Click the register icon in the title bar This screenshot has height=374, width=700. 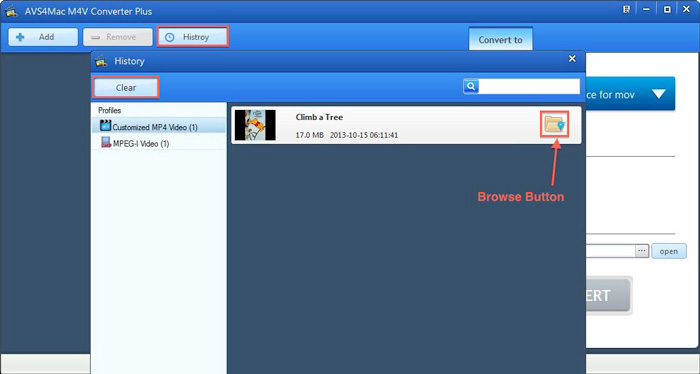tap(627, 9)
